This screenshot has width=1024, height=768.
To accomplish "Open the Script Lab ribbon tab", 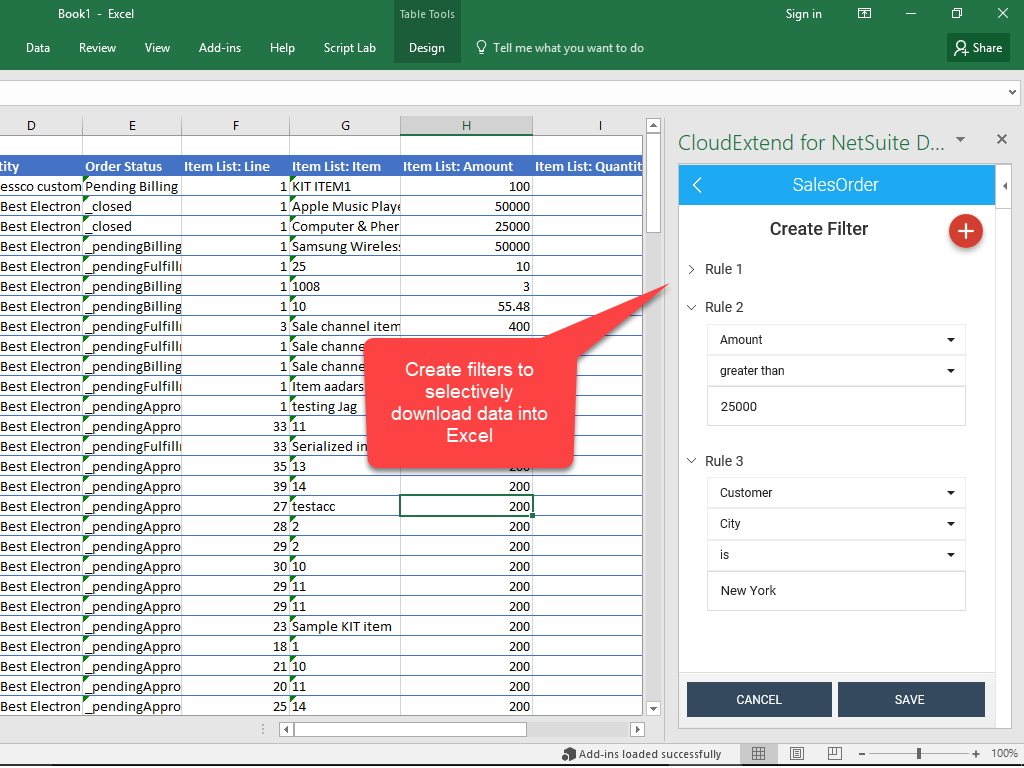I will (x=349, y=48).
